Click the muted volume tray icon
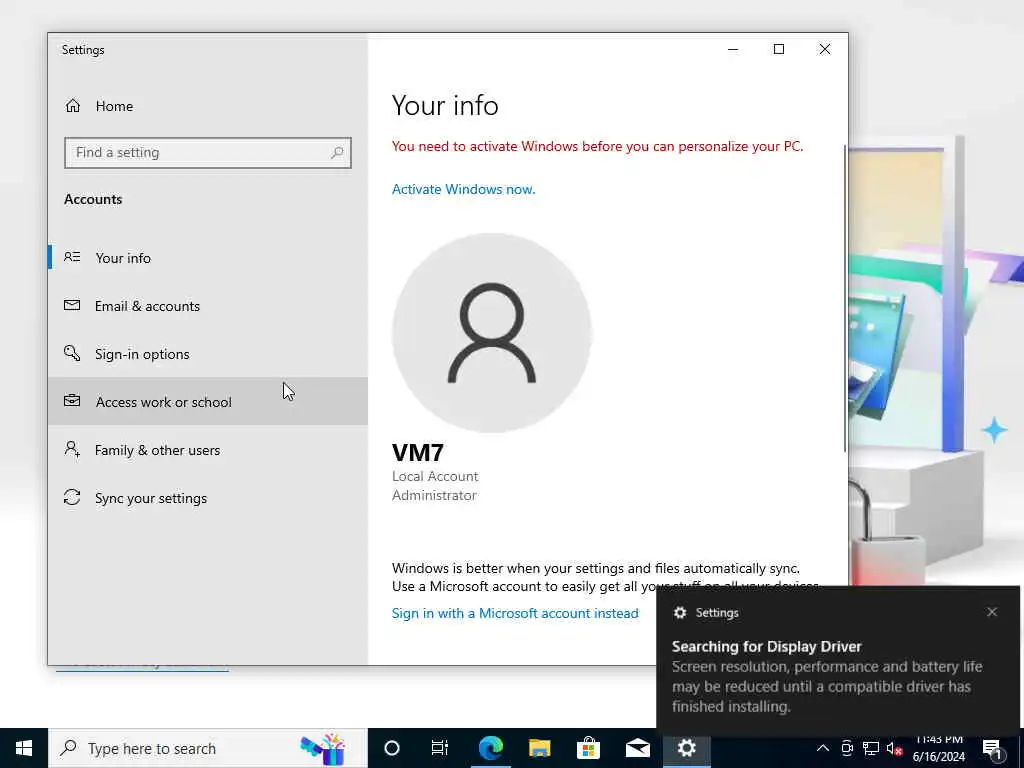Screen dimensions: 1024x768 tap(894, 749)
